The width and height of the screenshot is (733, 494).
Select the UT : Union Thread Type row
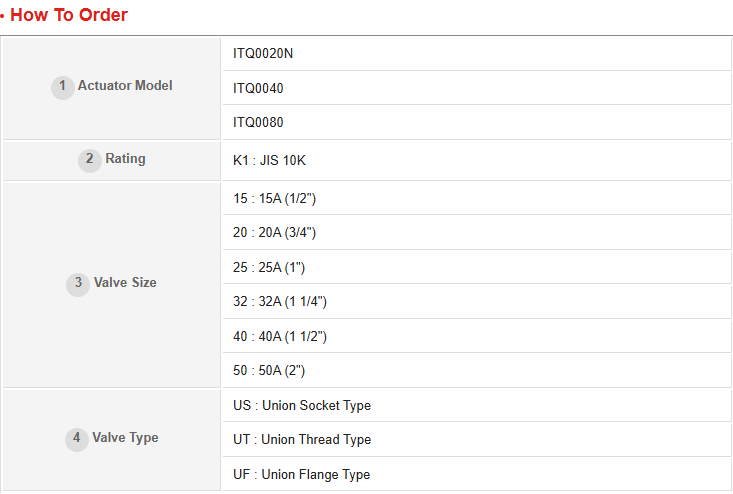click(x=301, y=439)
